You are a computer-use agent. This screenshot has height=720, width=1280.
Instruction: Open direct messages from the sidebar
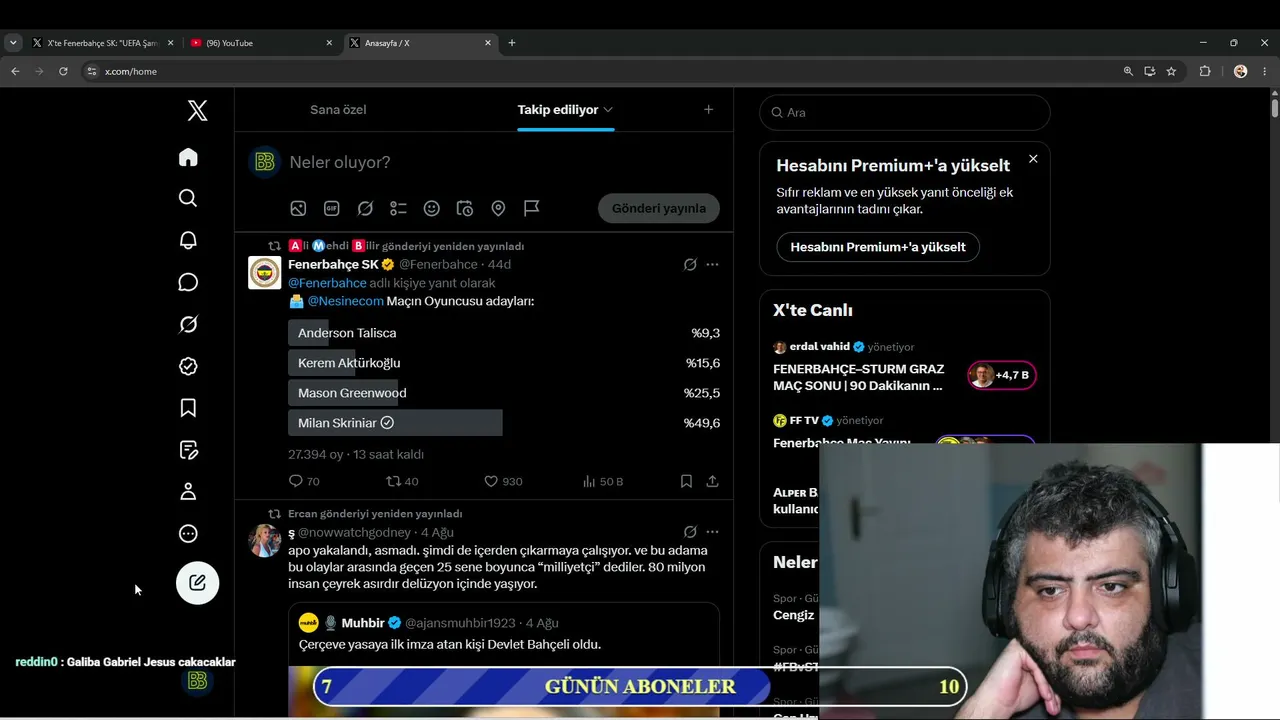point(188,282)
